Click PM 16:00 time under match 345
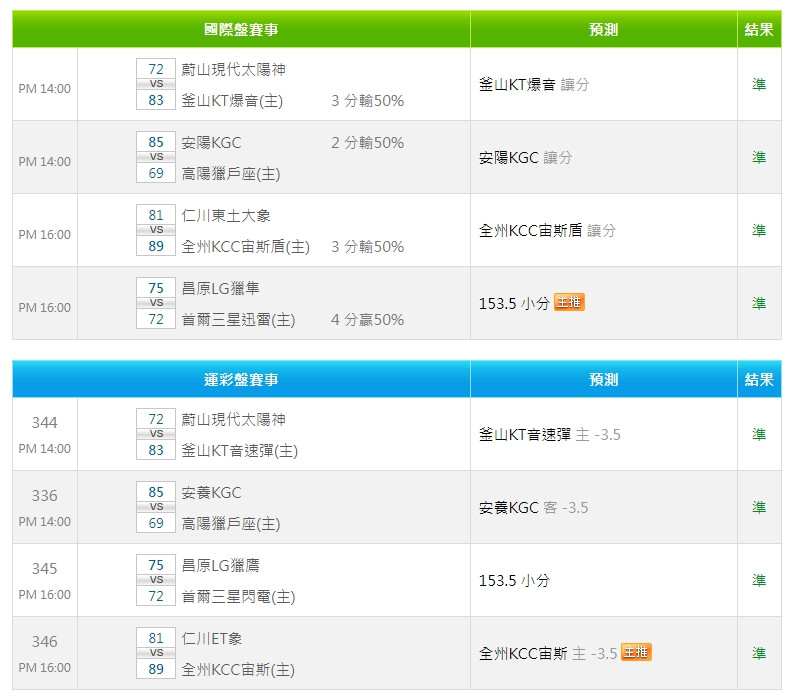The height and width of the screenshot is (693, 785). click(x=45, y=595)
